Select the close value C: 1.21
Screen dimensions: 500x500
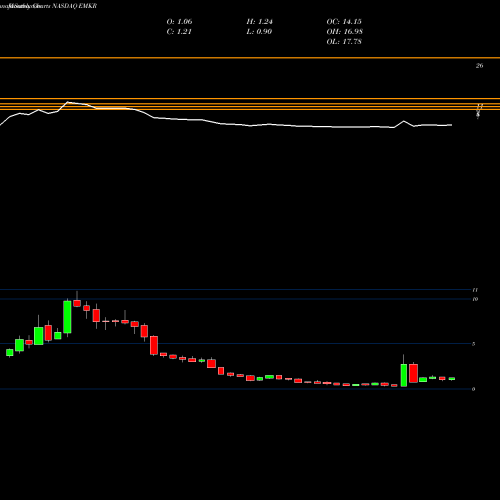(x=179, y=32)
